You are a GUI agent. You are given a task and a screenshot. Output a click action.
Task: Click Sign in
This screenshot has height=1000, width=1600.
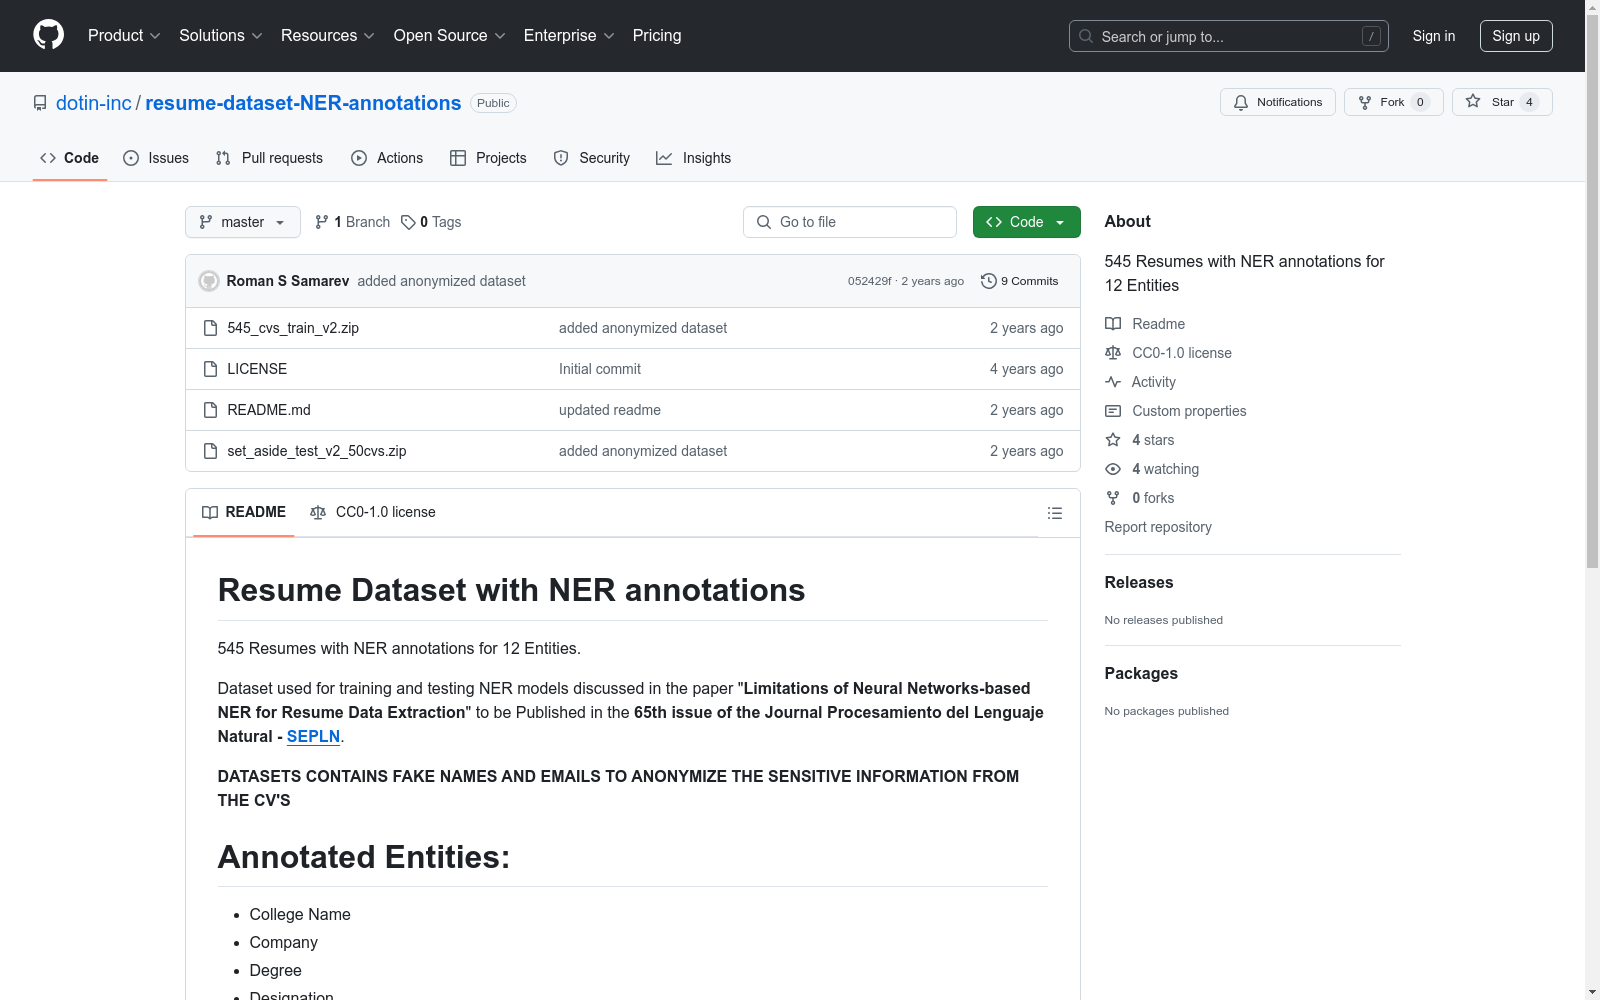click(x=1434, y=36)
